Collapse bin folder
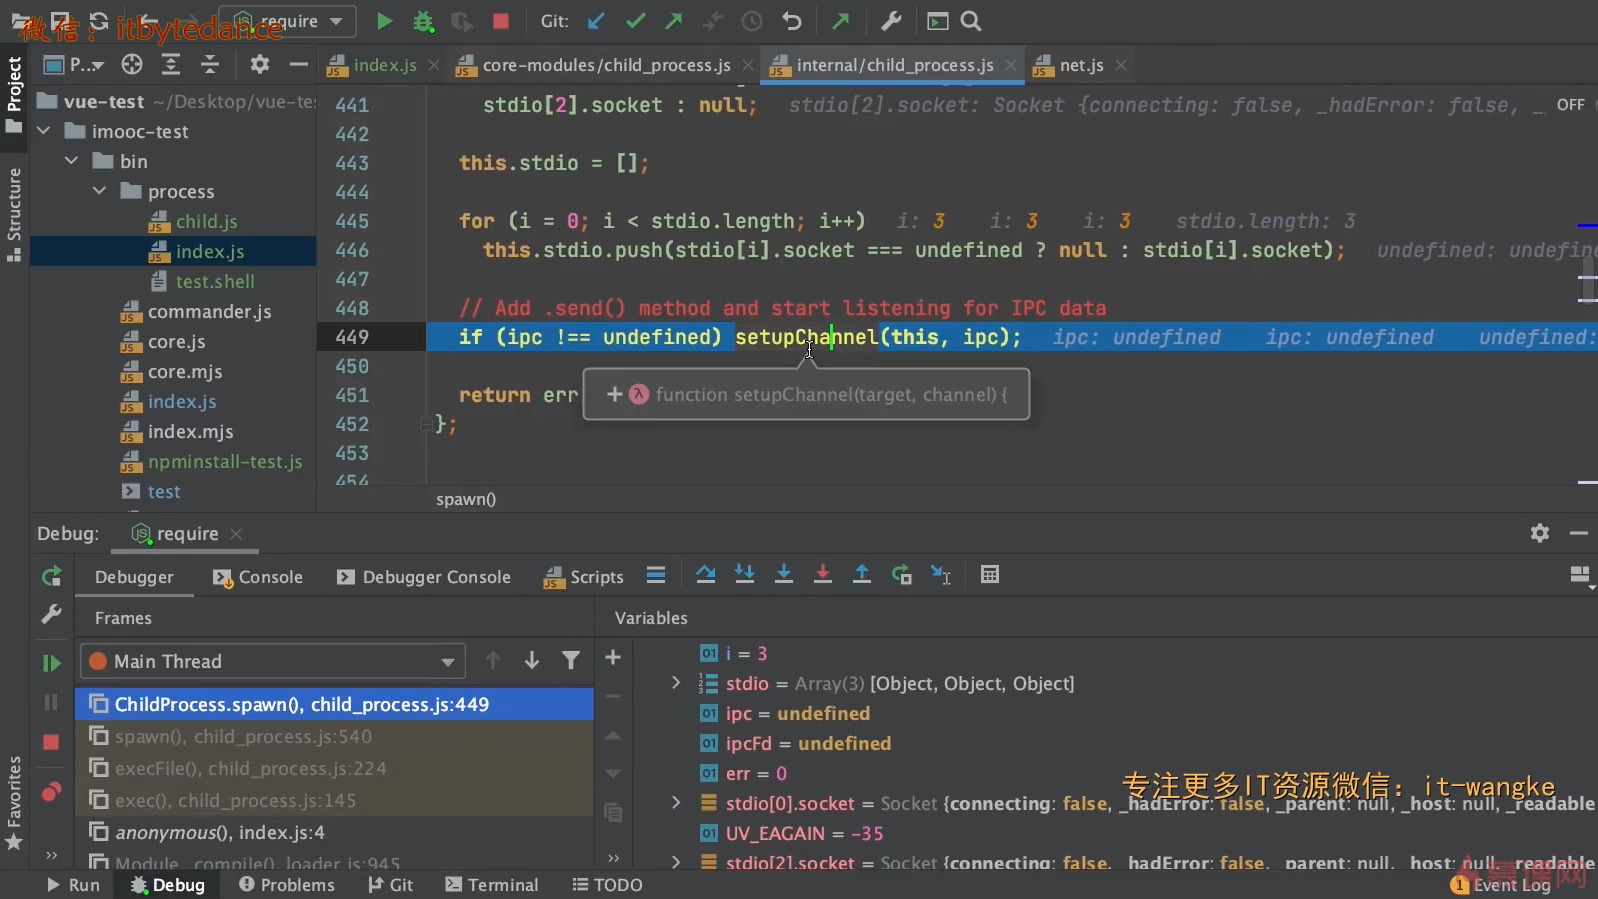The height and width of the screenshot is (899, 1598). click(72, 161)
